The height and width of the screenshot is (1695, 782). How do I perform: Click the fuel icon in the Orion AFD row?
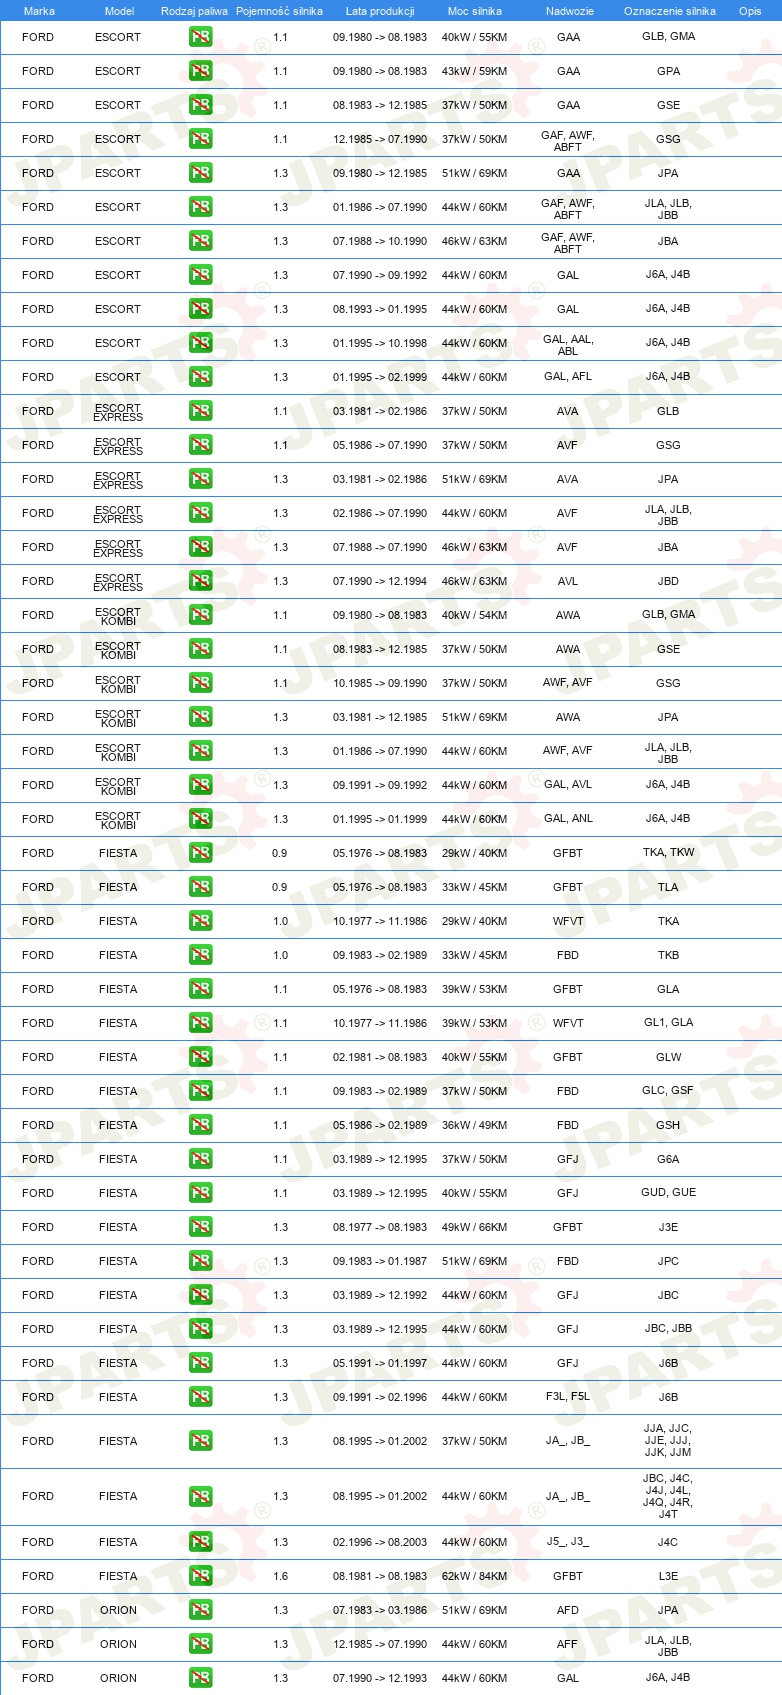(x=200, y=1610)
